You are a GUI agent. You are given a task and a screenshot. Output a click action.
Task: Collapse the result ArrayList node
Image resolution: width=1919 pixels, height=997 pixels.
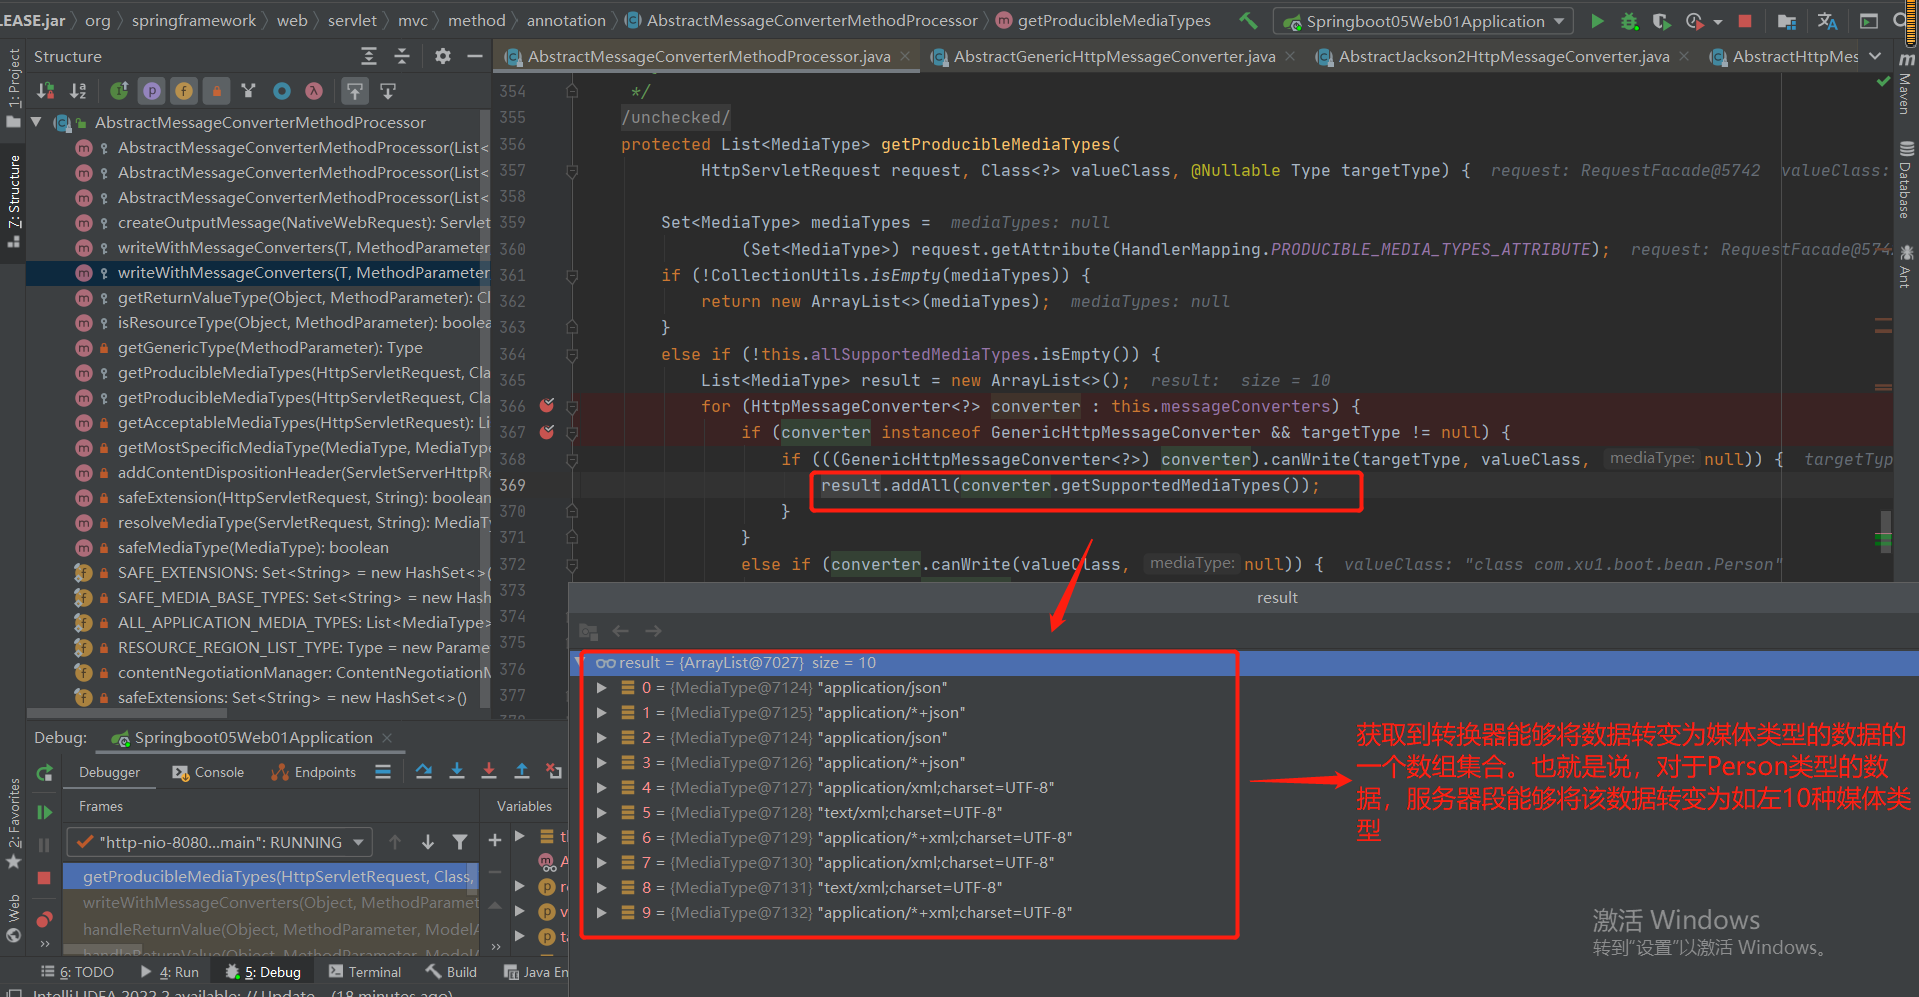click(579, 662)
